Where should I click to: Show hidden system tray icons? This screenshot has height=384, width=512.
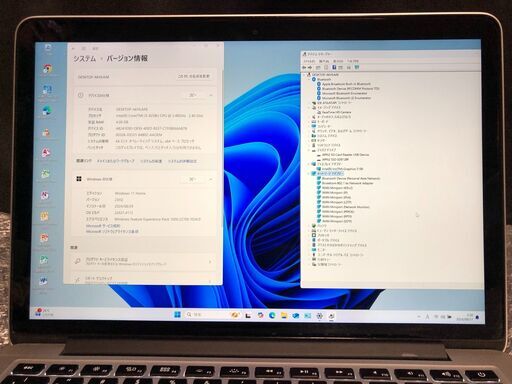[x=419, y=317]
